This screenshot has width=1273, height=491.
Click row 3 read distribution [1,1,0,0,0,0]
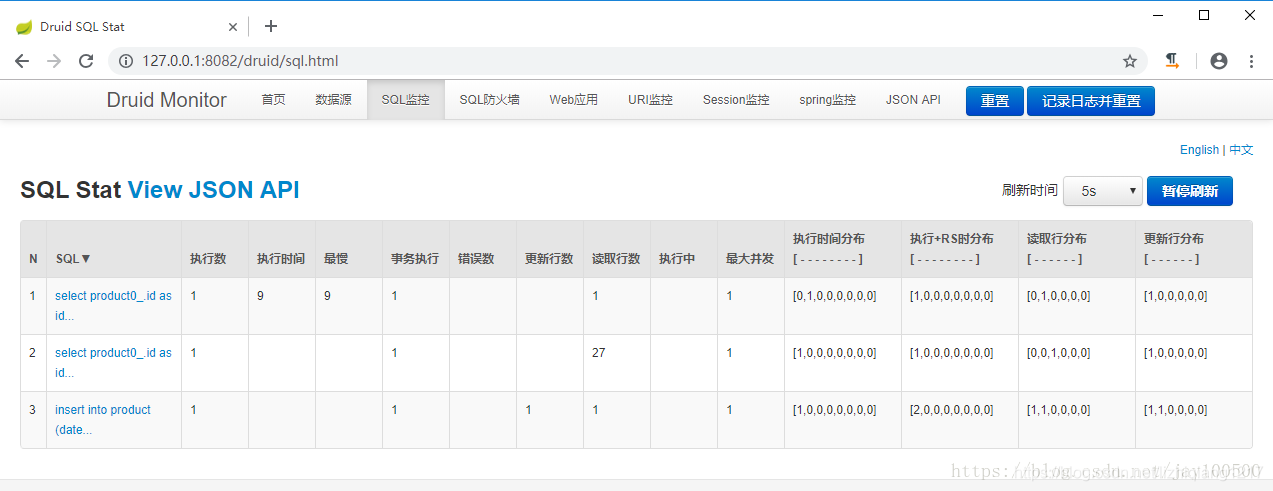(1058, 410)
